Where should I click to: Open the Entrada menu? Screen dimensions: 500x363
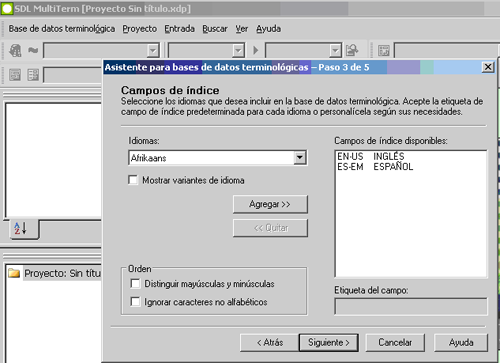pos(179,29)
